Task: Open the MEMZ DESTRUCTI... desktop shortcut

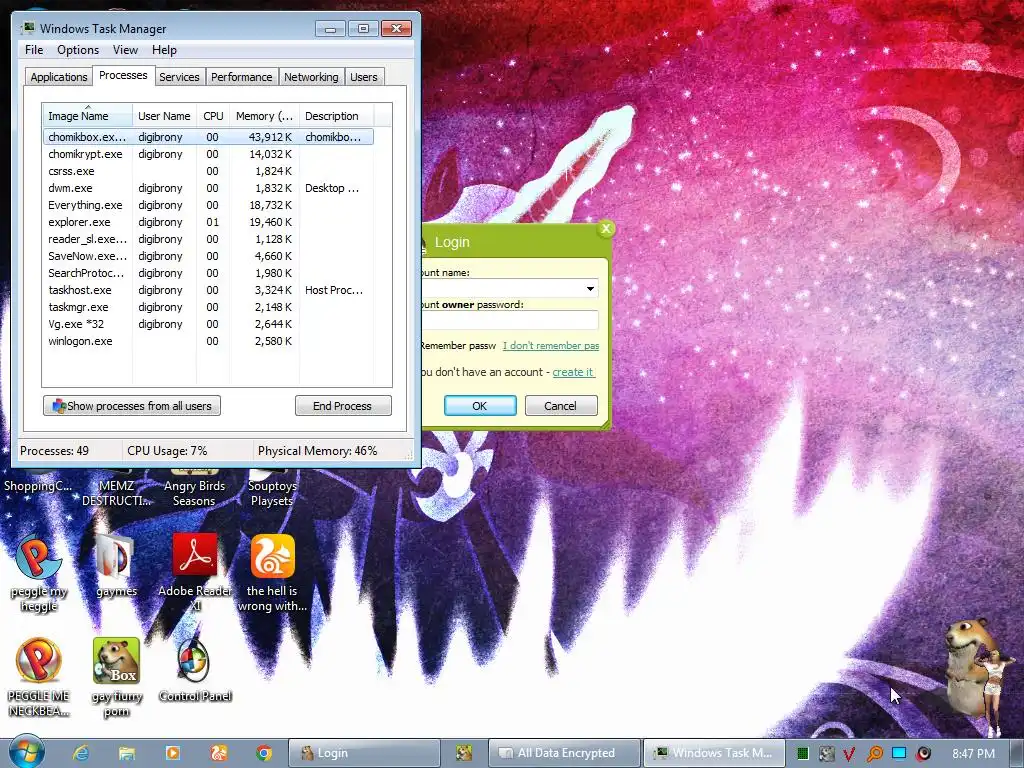Action: coord(116,488)
